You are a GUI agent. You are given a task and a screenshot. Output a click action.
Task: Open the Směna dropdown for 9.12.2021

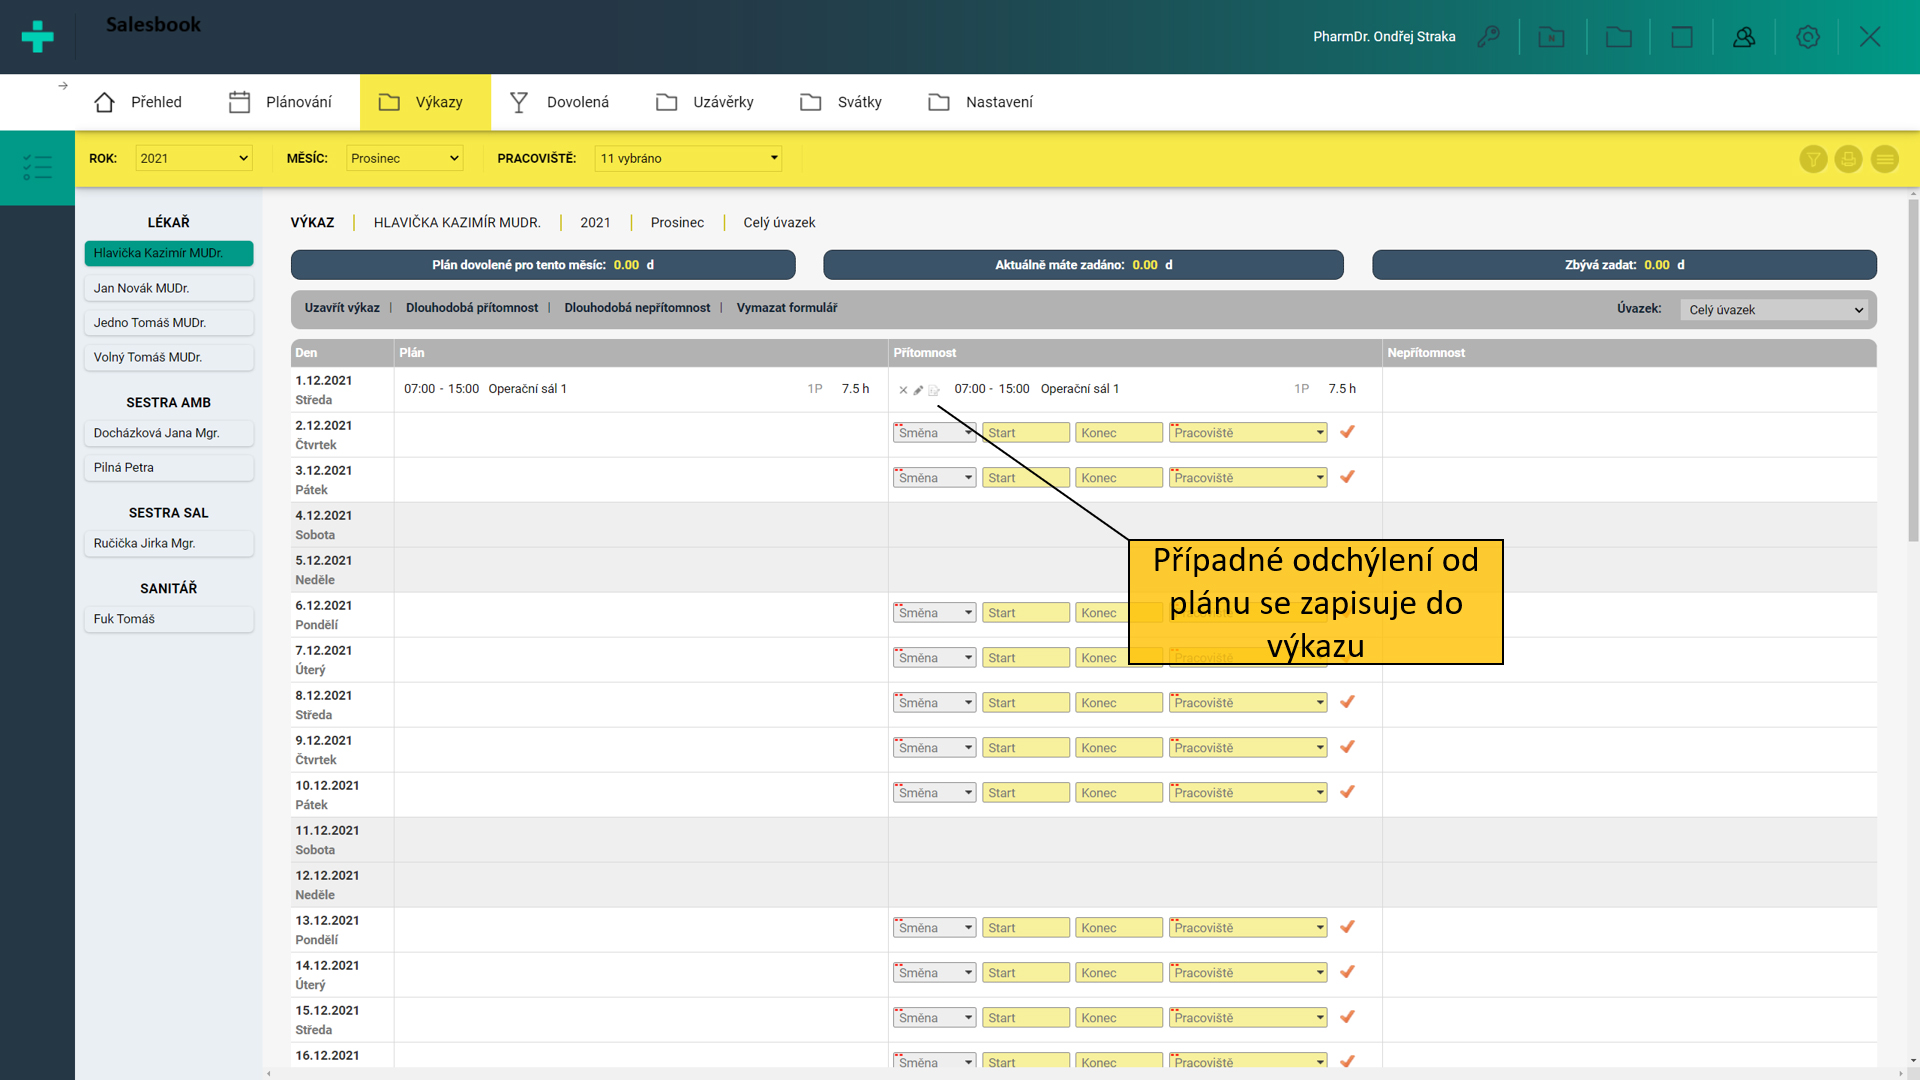(934, 748)
